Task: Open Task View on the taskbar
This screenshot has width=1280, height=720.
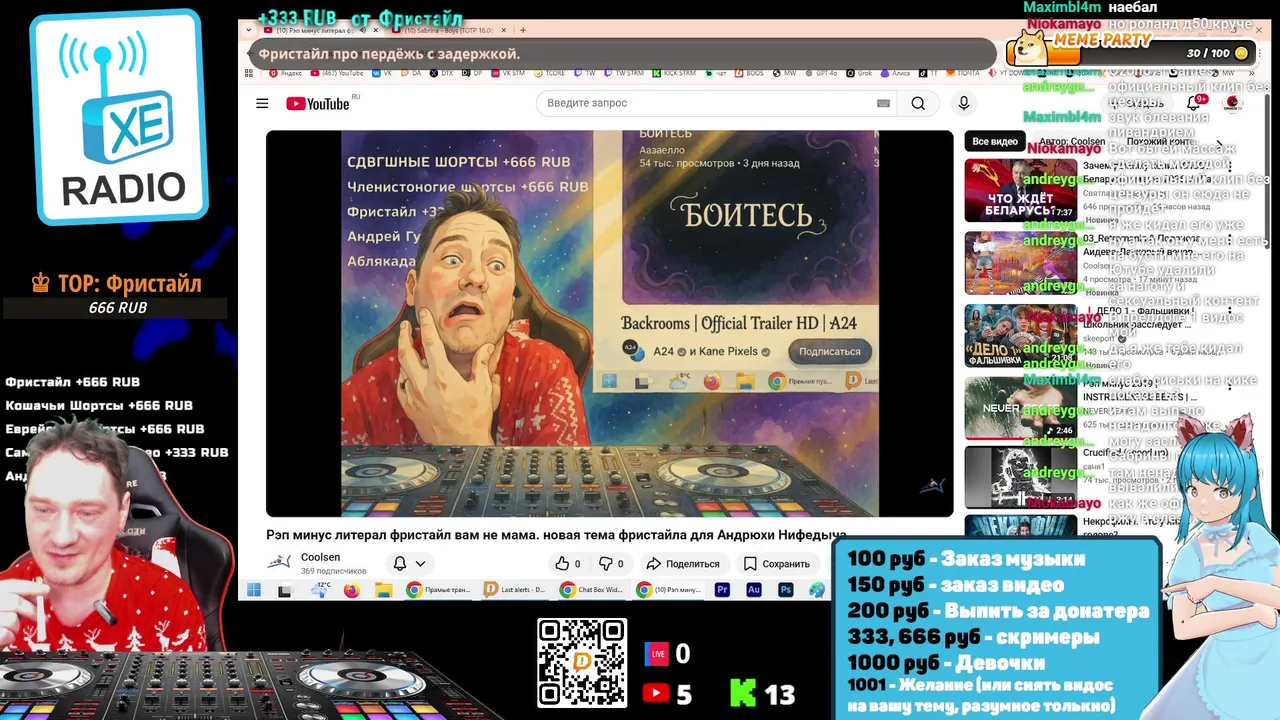Action: [x=285, y=590]
